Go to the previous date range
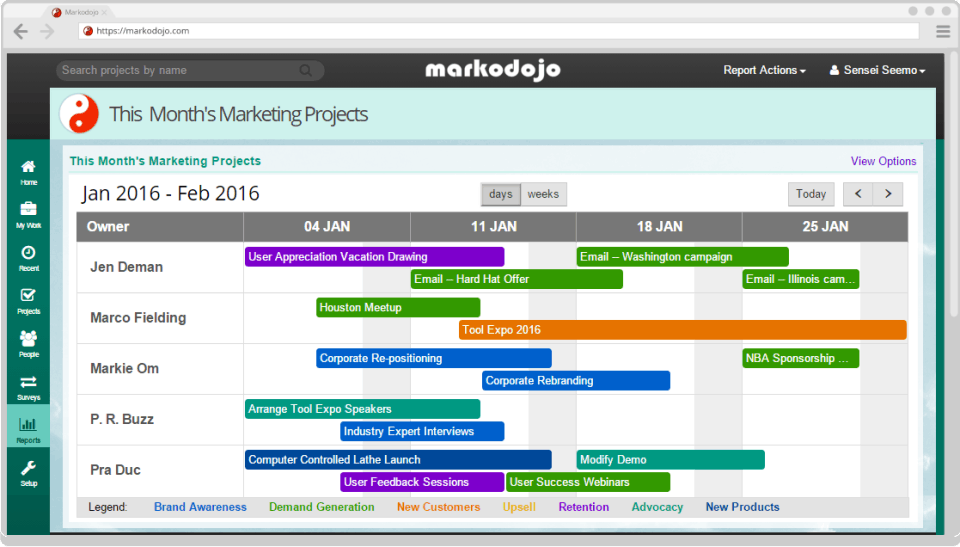 pyautogui.click(x=858, y=194)
